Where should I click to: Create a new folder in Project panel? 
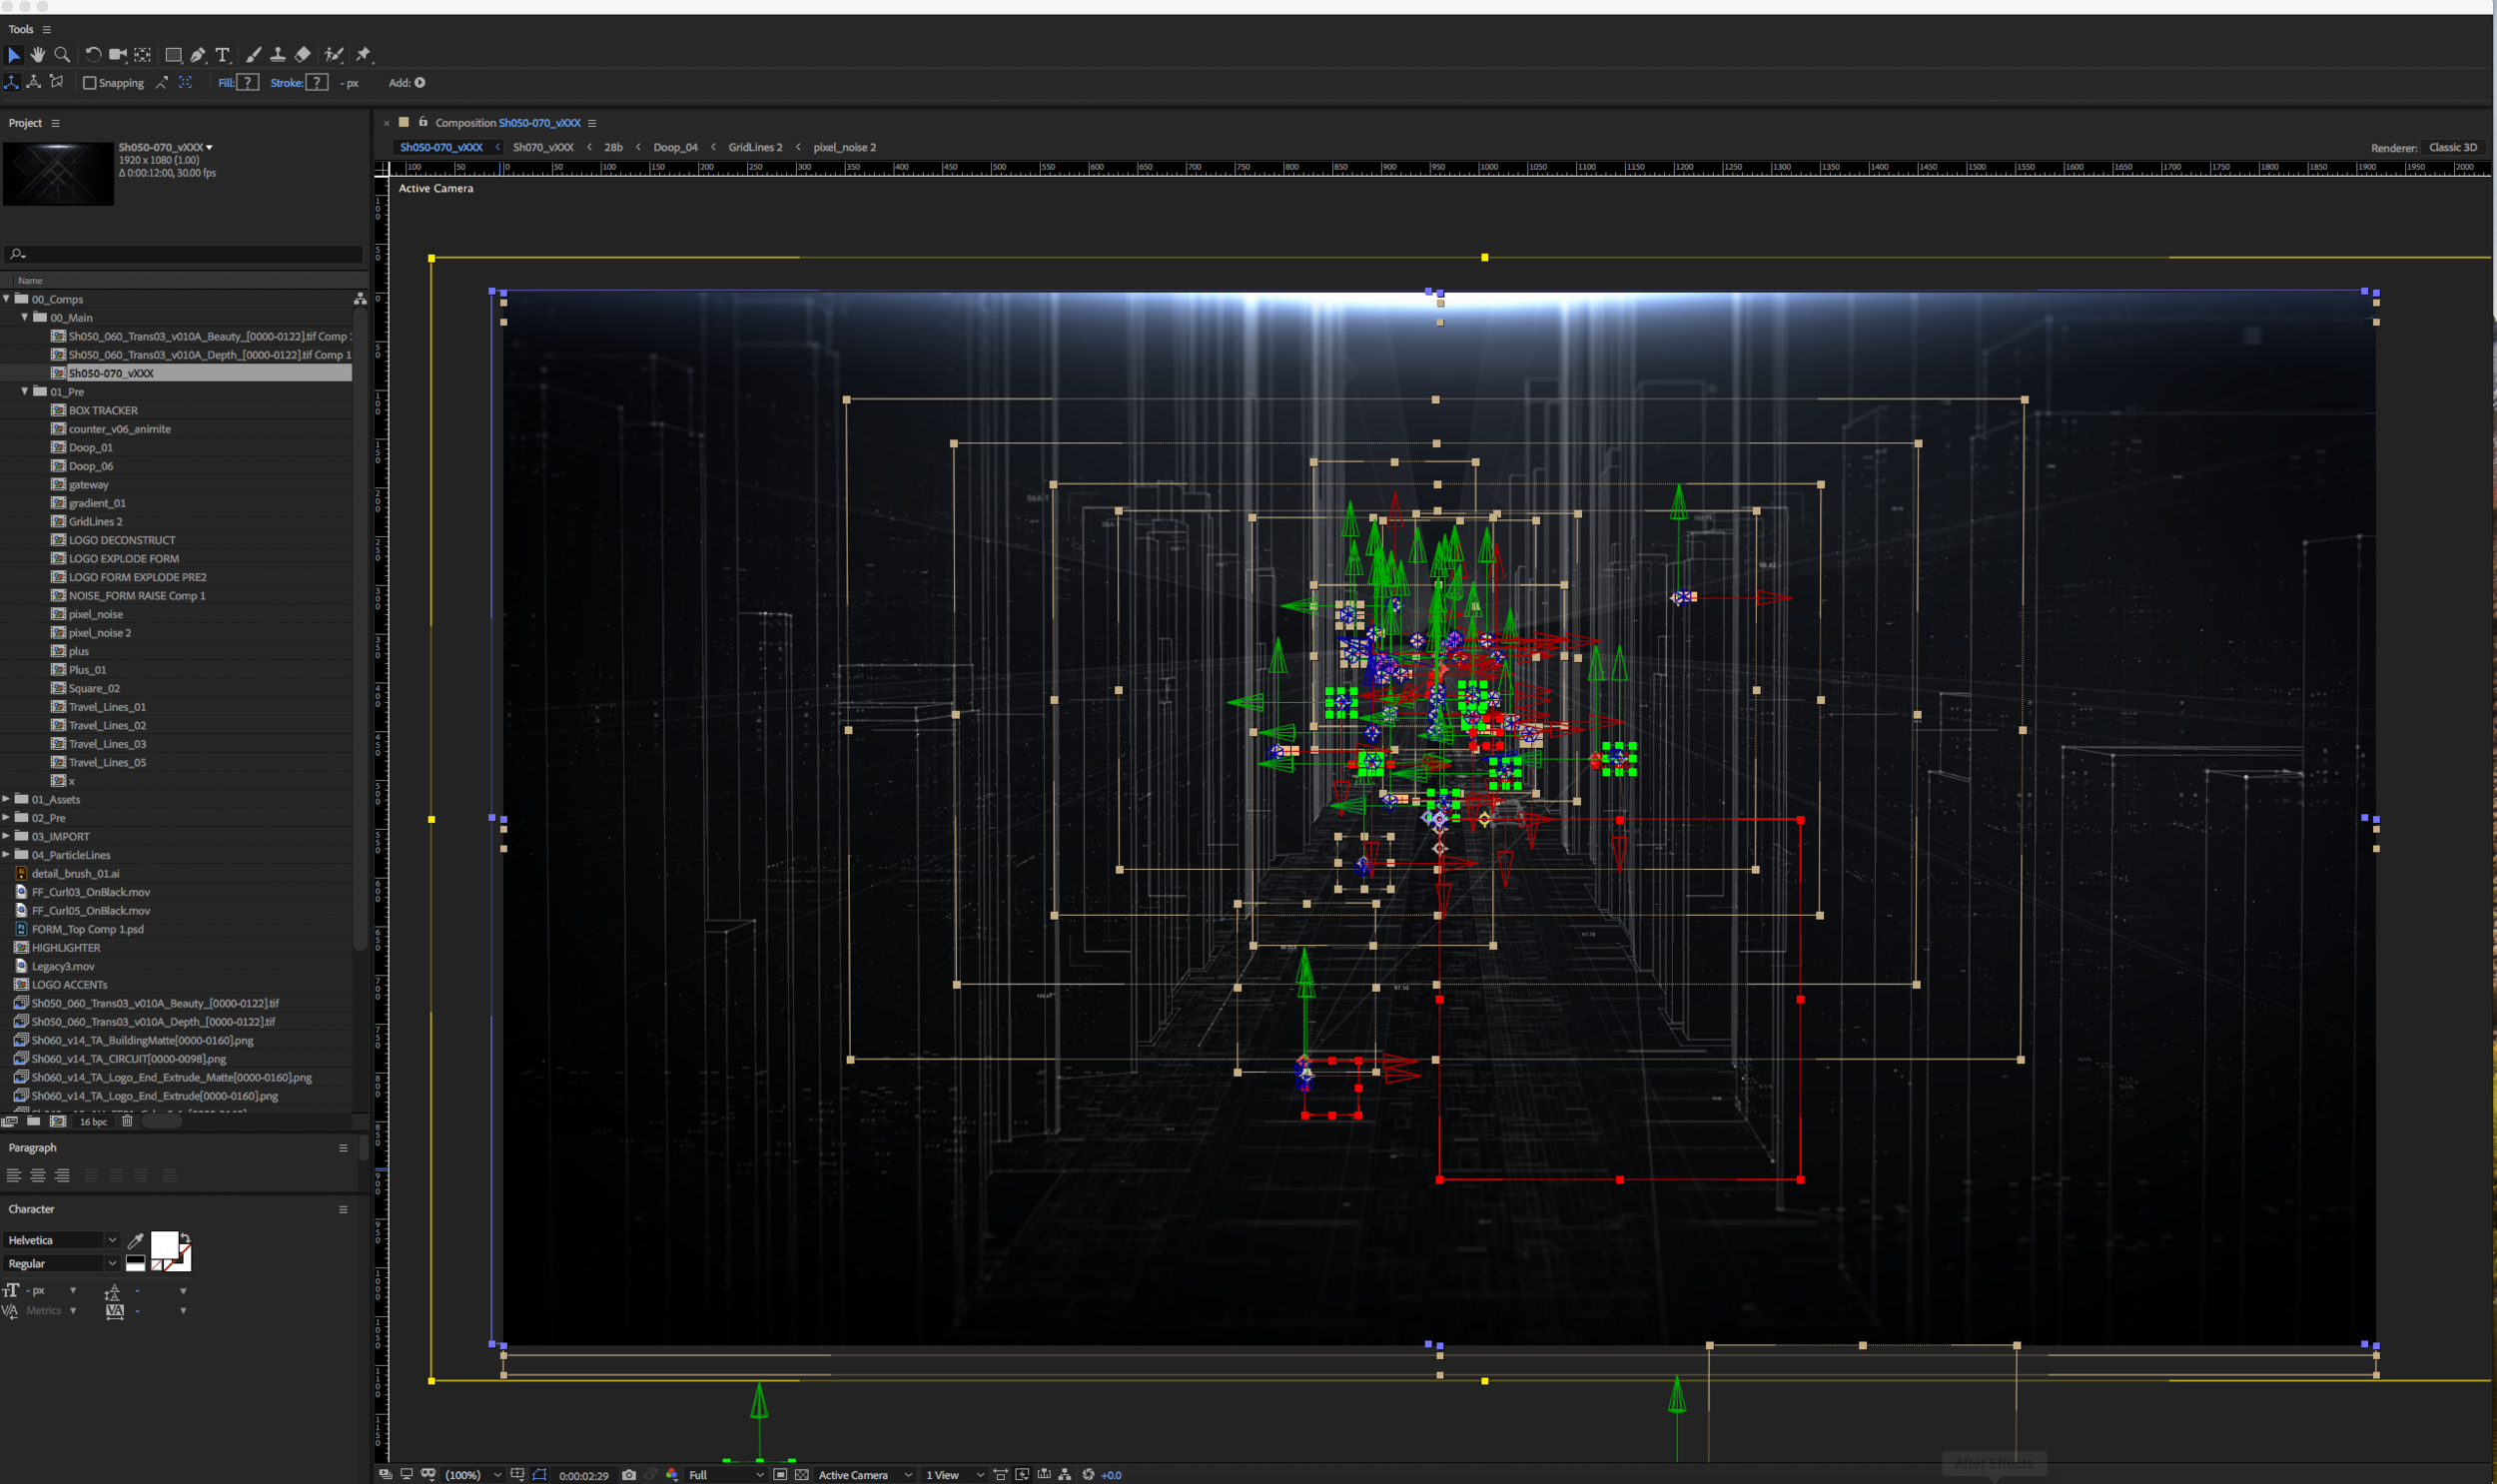point(34,1121)
